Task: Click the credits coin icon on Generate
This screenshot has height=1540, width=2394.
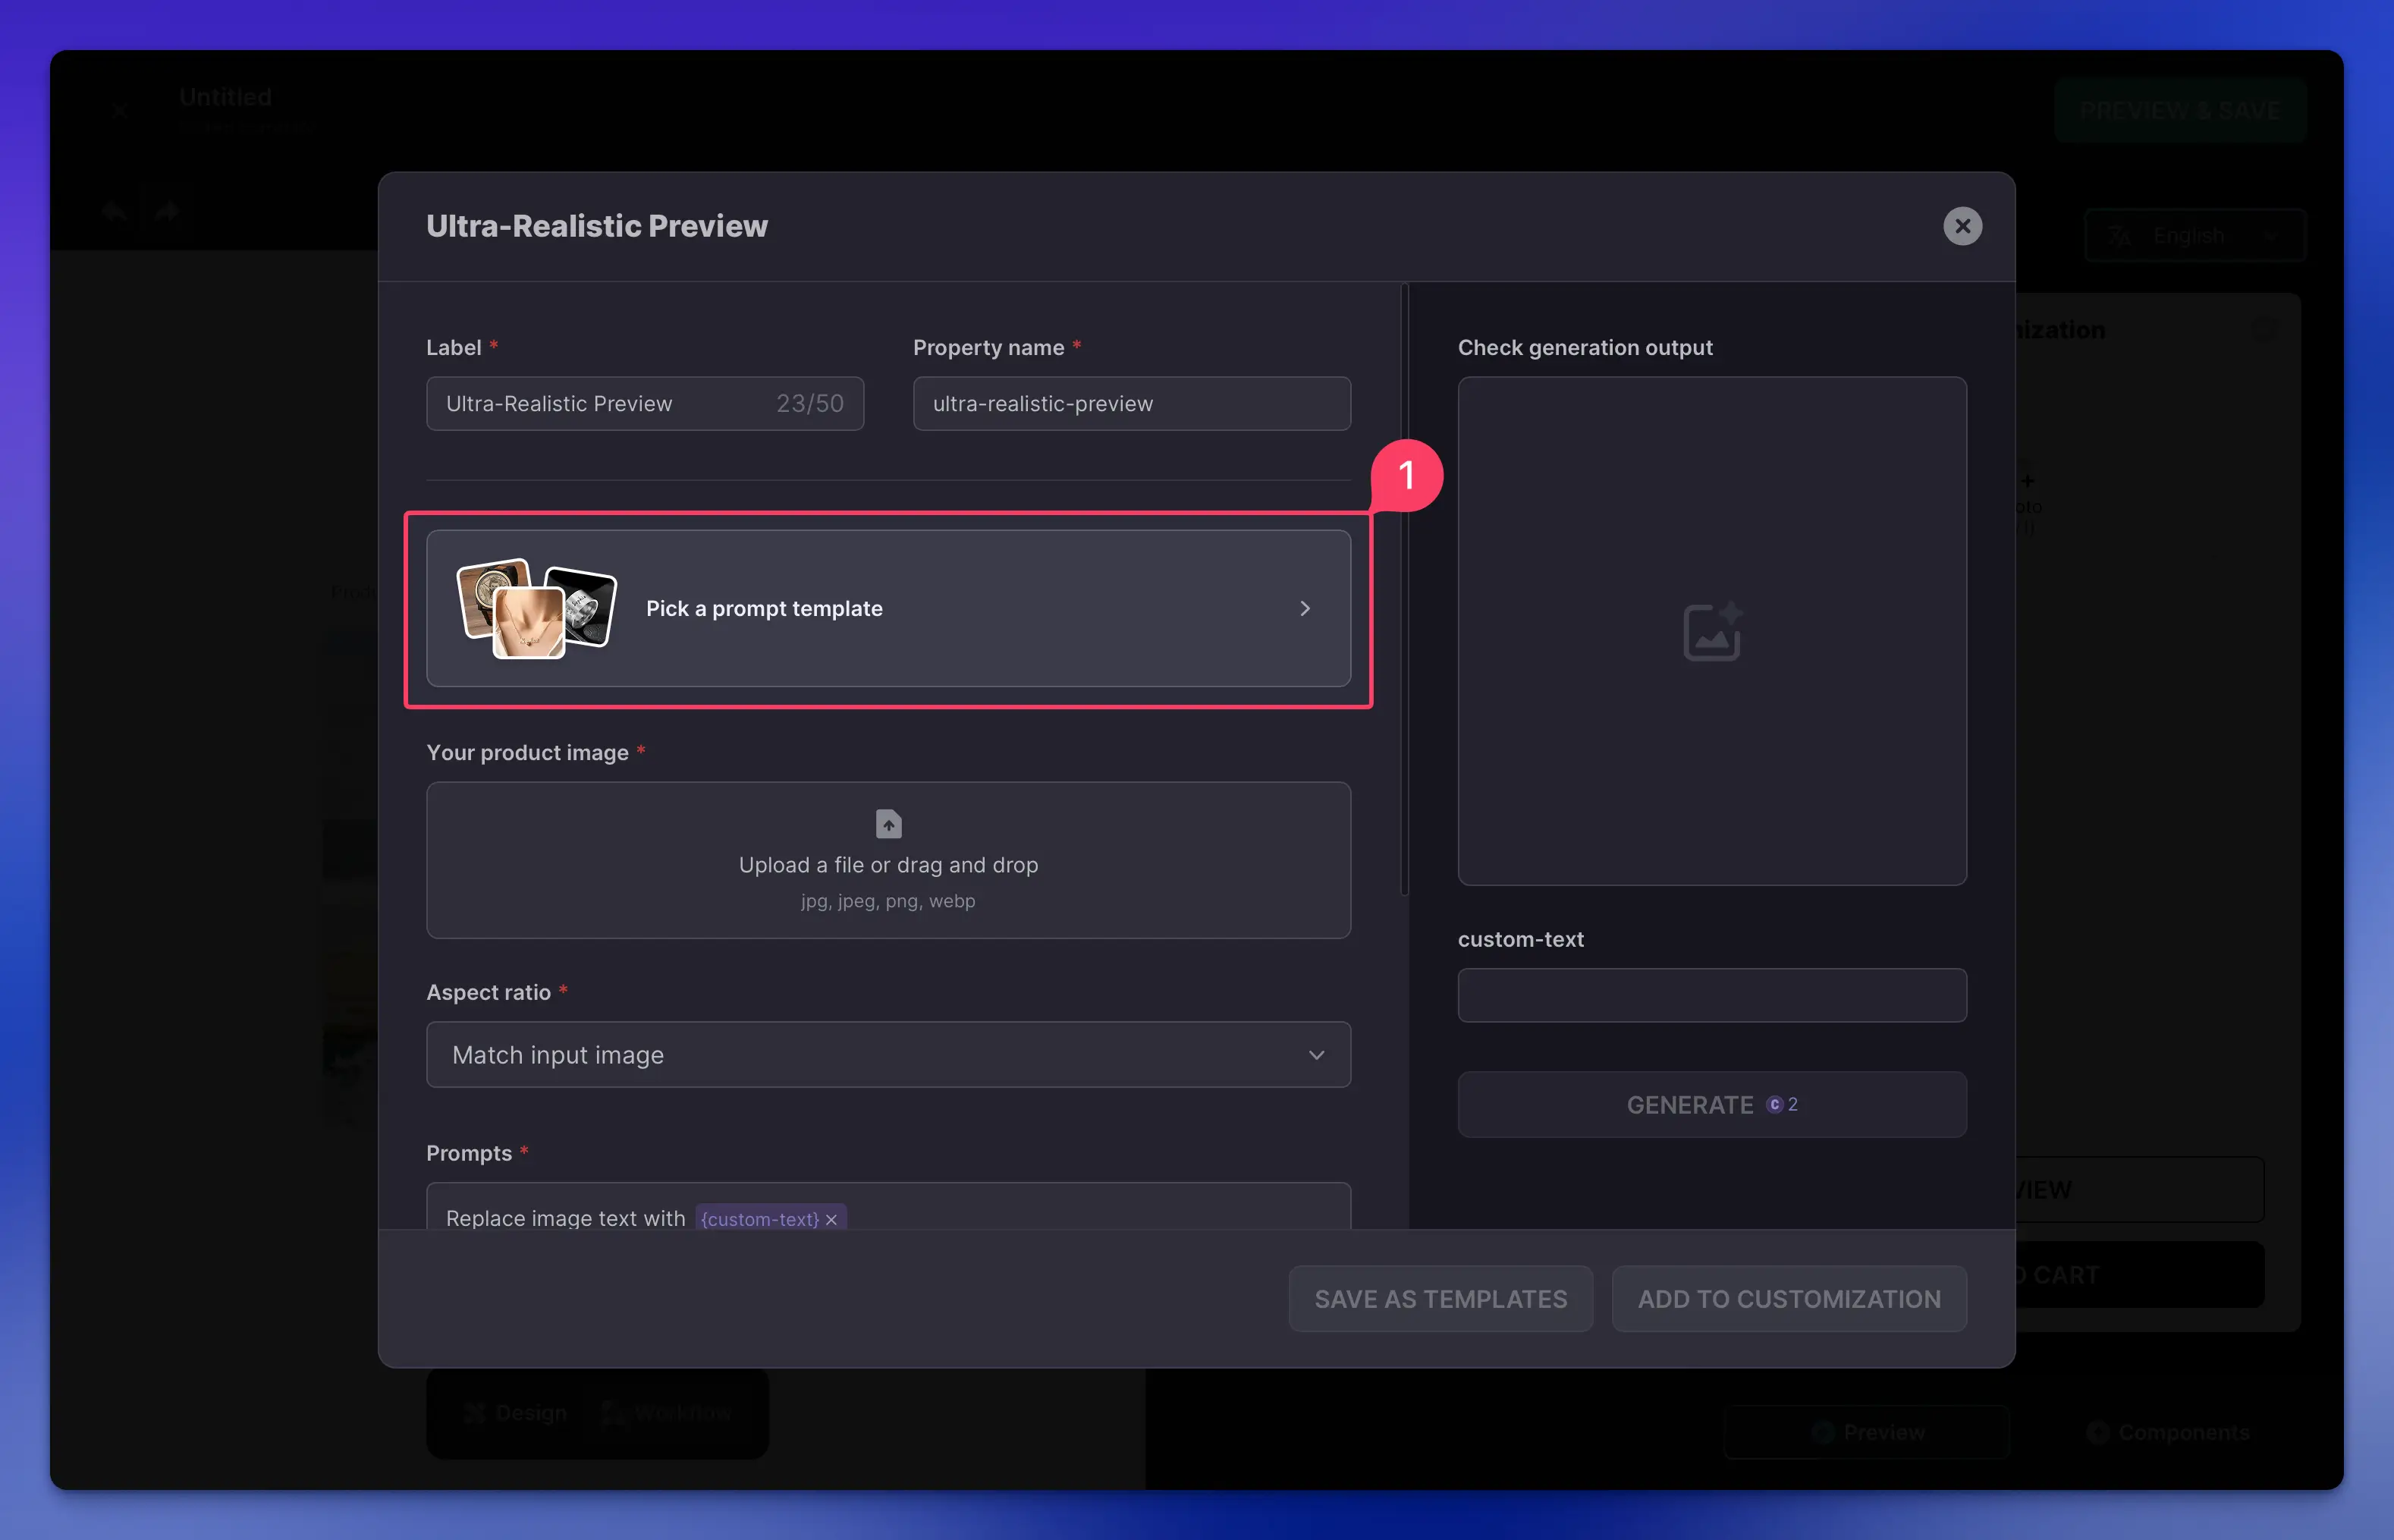Action: (1774, 1104)
